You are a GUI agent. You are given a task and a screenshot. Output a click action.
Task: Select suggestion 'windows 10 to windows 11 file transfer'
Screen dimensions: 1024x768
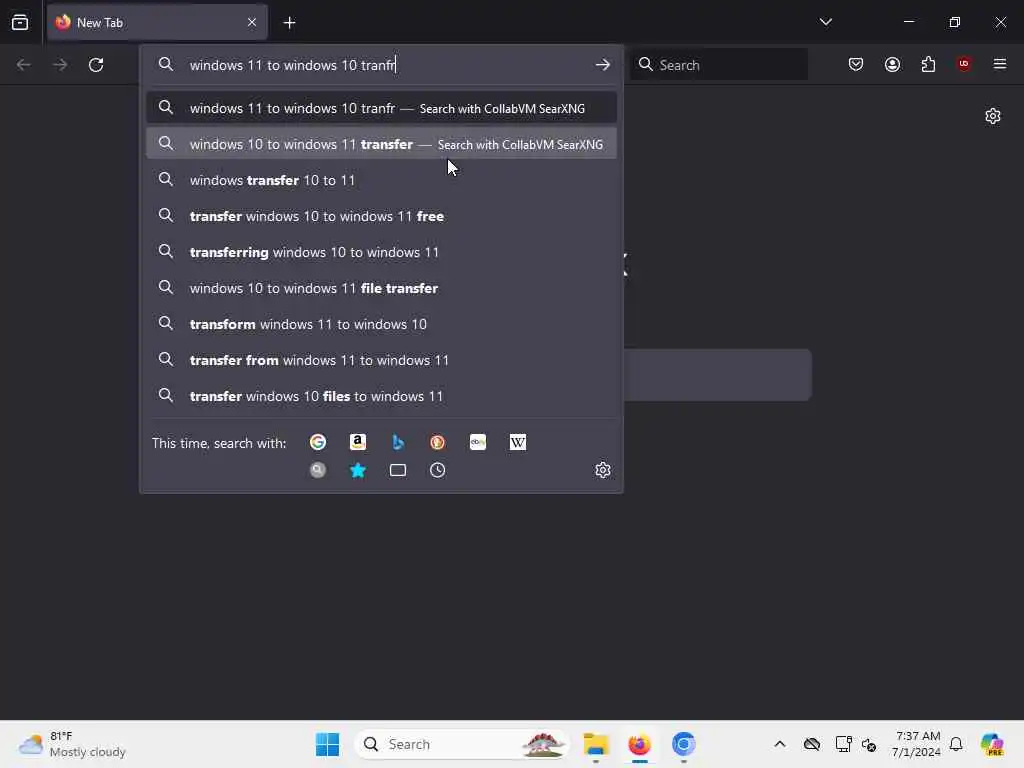[x=381, y=287]
